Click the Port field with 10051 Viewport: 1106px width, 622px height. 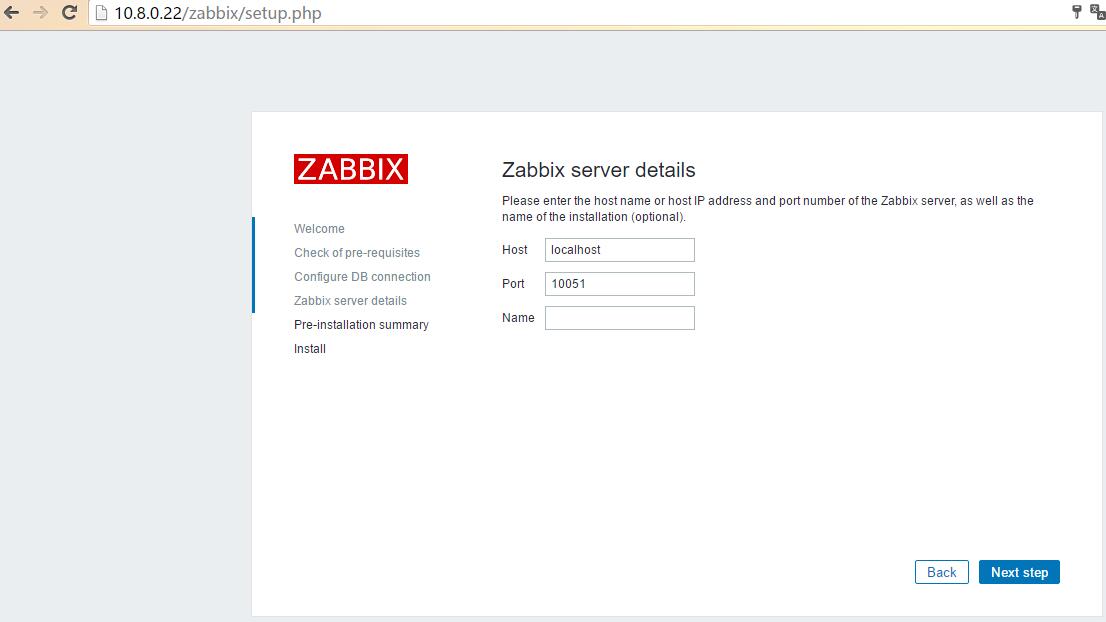tap(619, 283)
